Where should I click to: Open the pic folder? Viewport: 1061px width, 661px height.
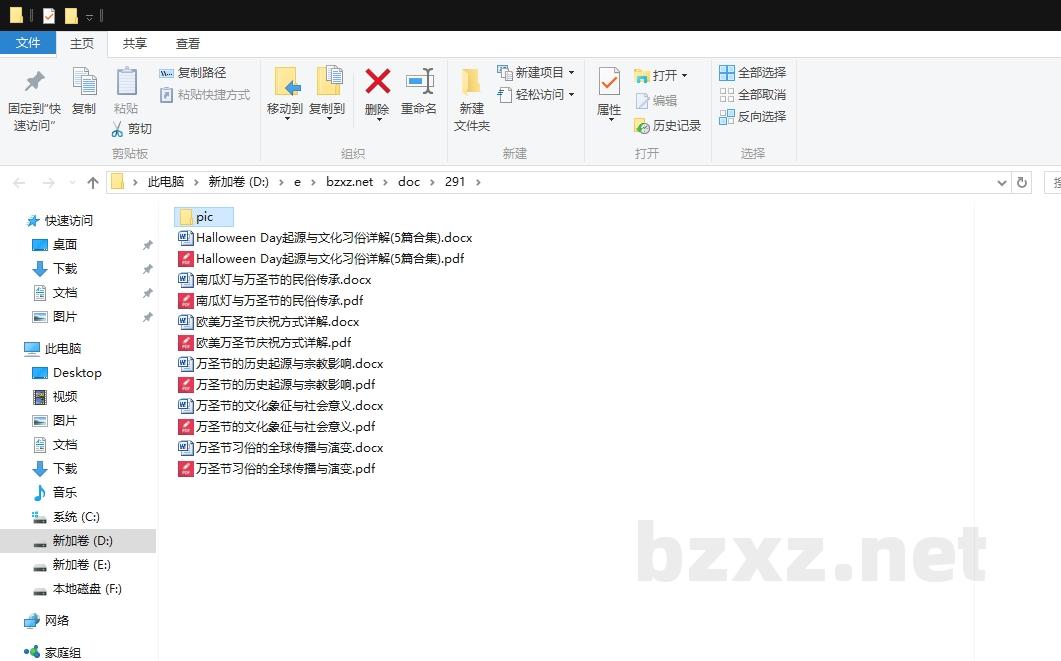click(x=204, y=217)
